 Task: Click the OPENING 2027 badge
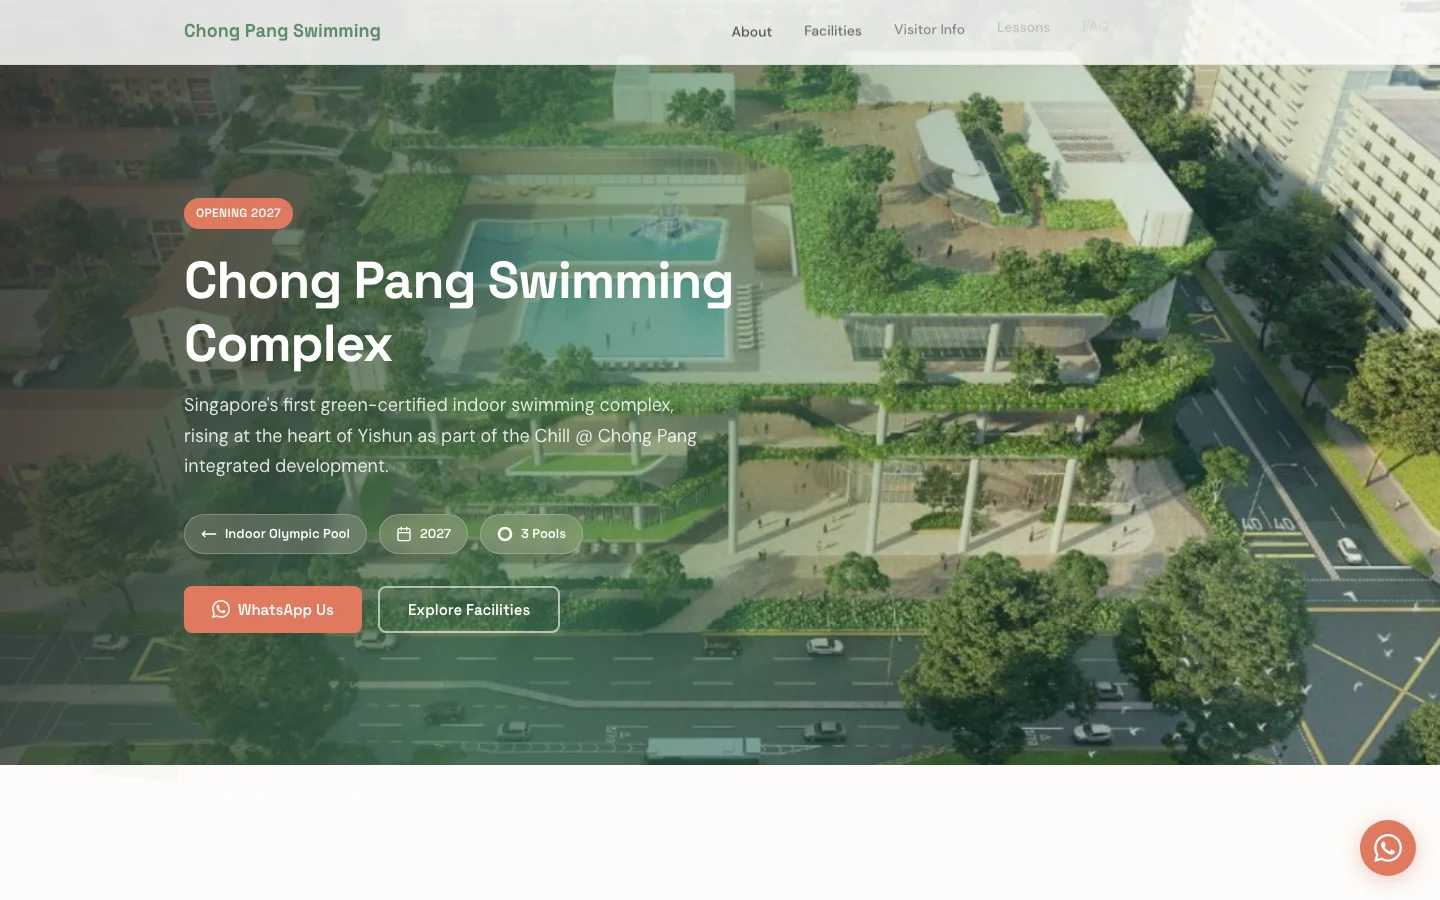238,213
